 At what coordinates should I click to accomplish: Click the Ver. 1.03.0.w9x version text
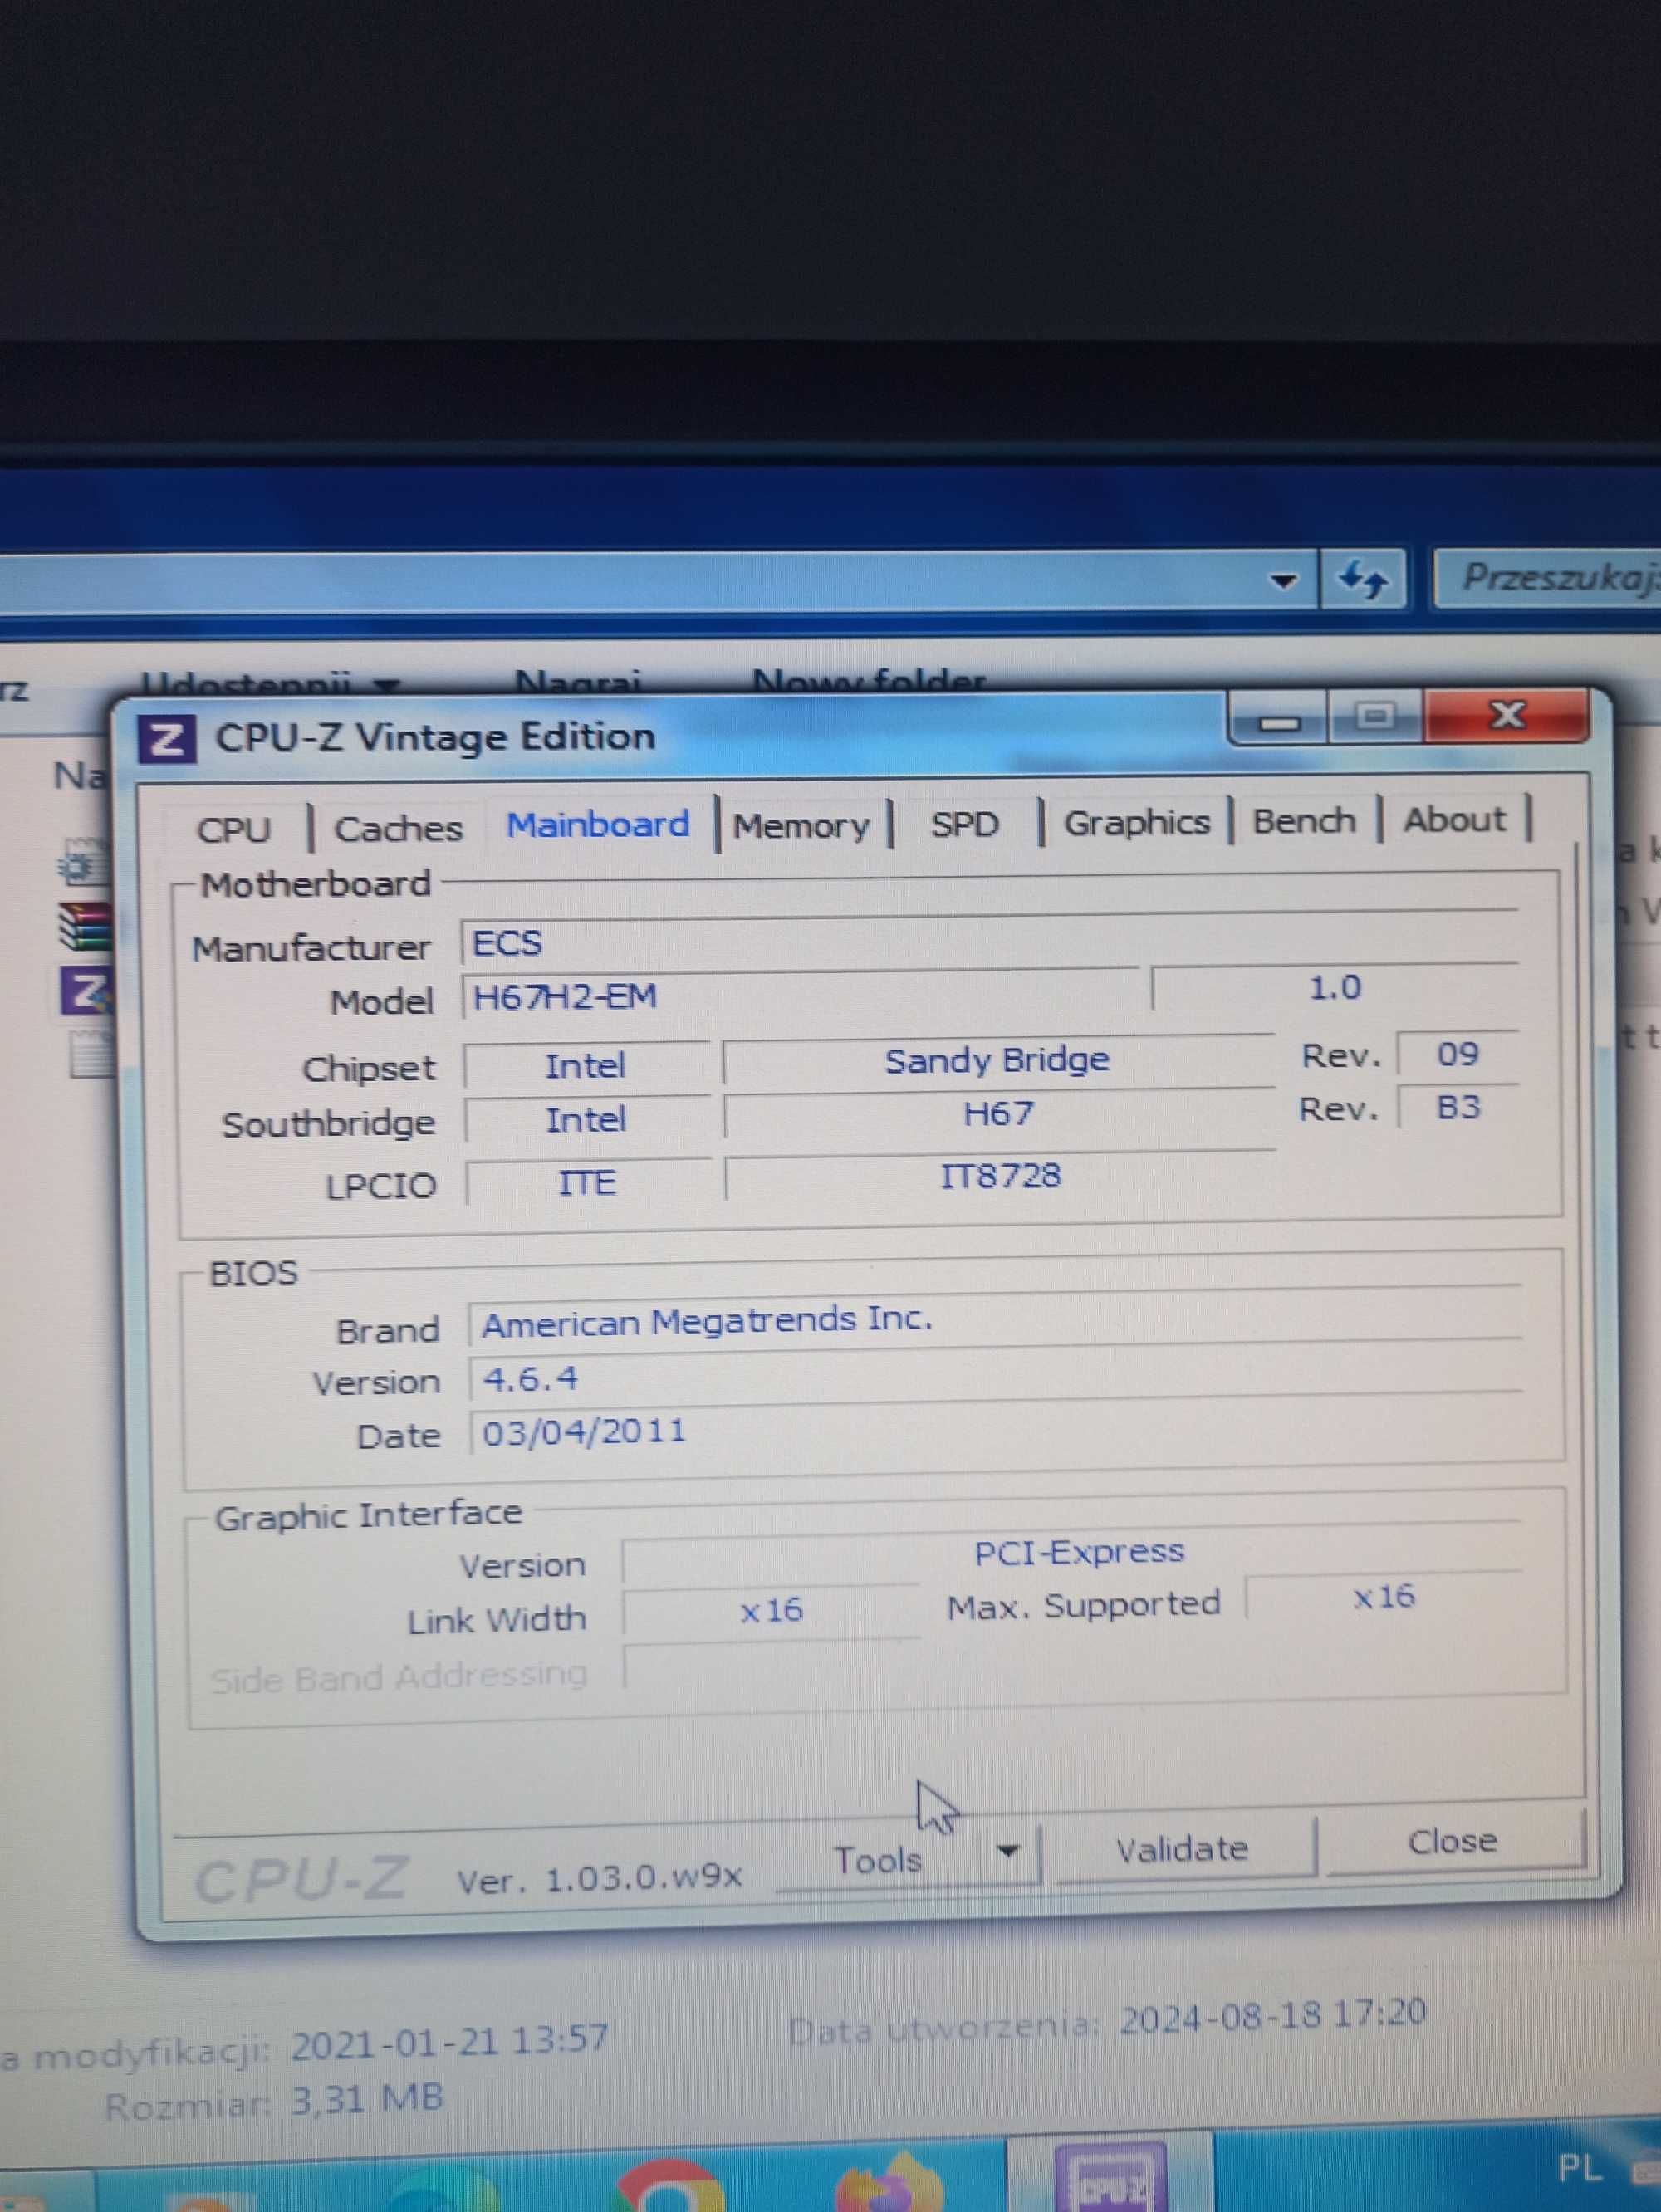[599, 1878]
